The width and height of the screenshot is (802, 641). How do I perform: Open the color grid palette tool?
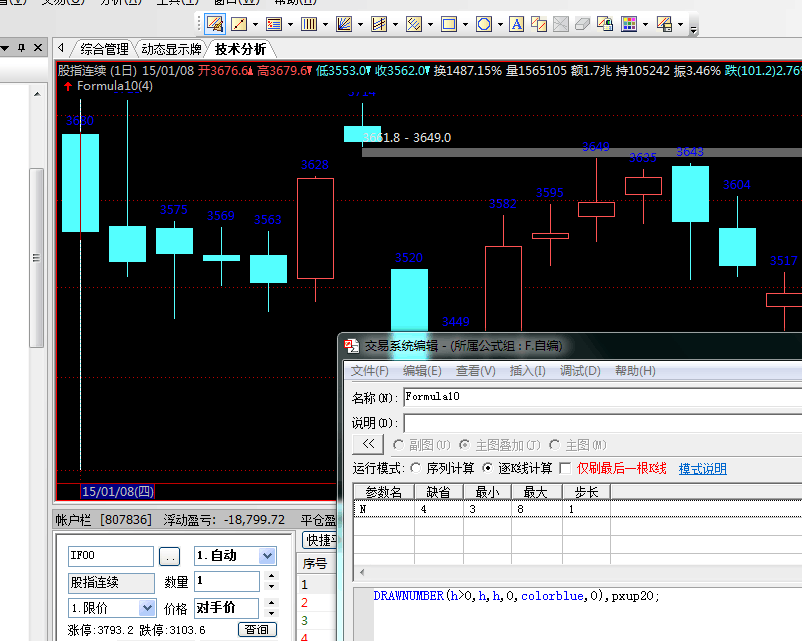click(629, 24)
